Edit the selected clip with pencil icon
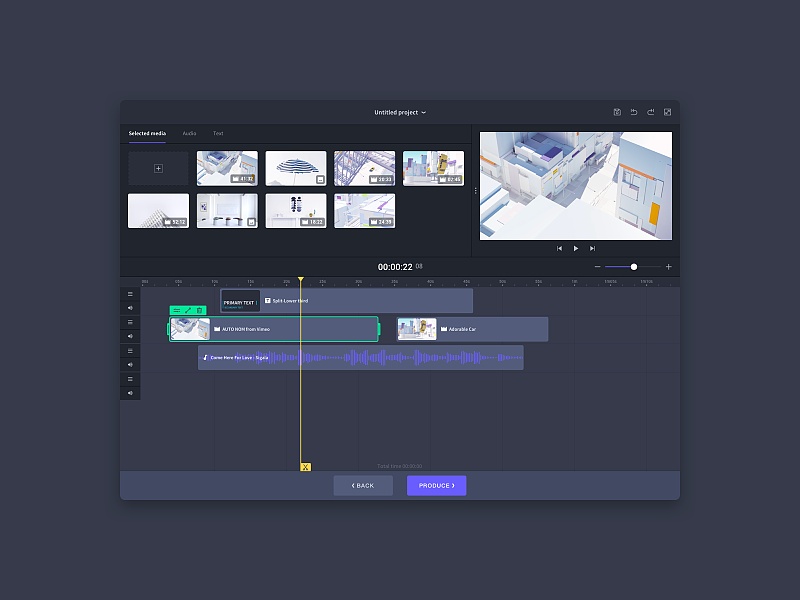This screenshot has height=600, width=800. pos(187,310)
